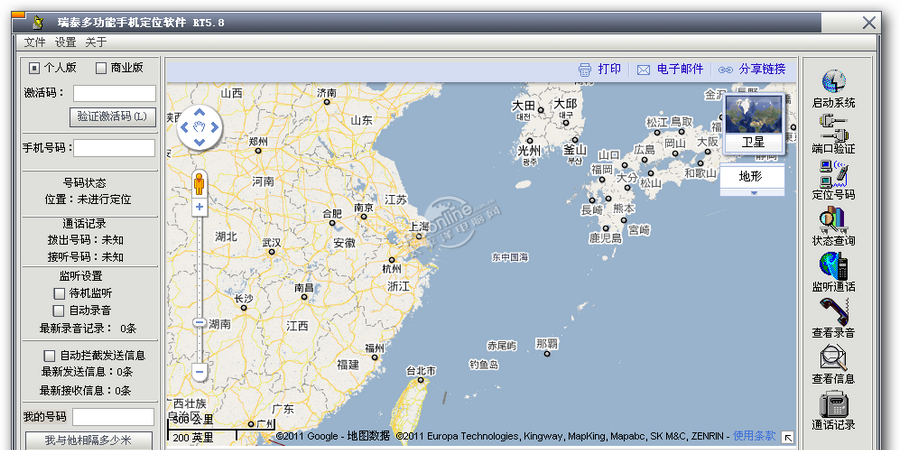Viewport: 900px width, 450px height.
Task: Enable the 自动录音 auto recording checkbox
Action: [59, 311]
